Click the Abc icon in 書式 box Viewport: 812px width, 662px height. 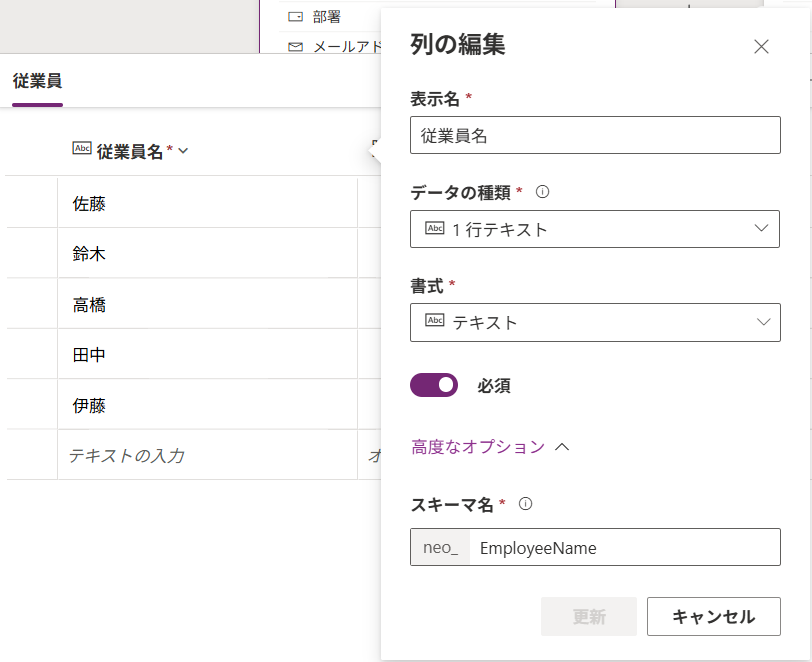coord(435,321)
